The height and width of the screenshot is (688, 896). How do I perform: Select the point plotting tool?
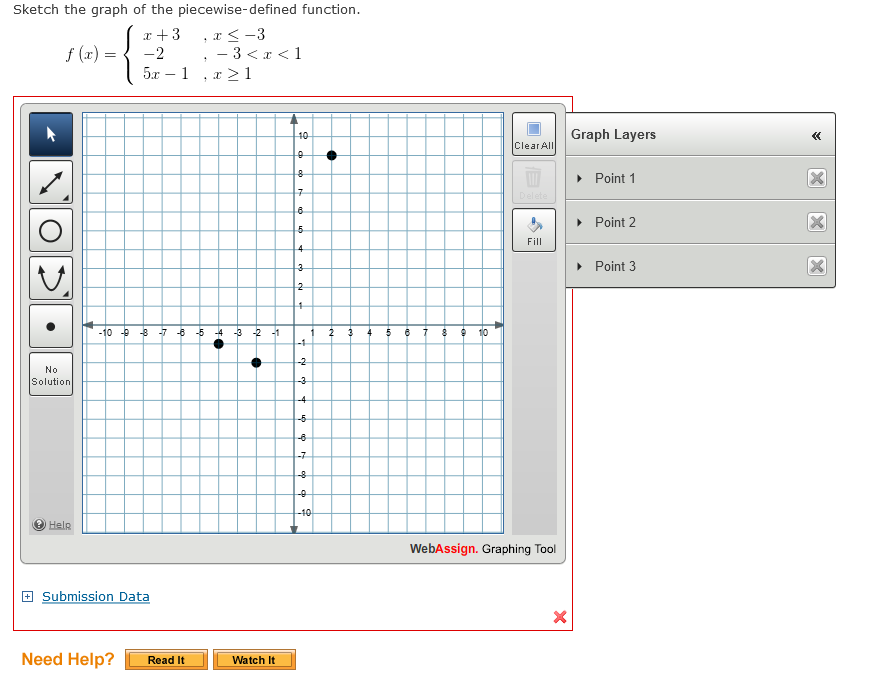[50, 326]
